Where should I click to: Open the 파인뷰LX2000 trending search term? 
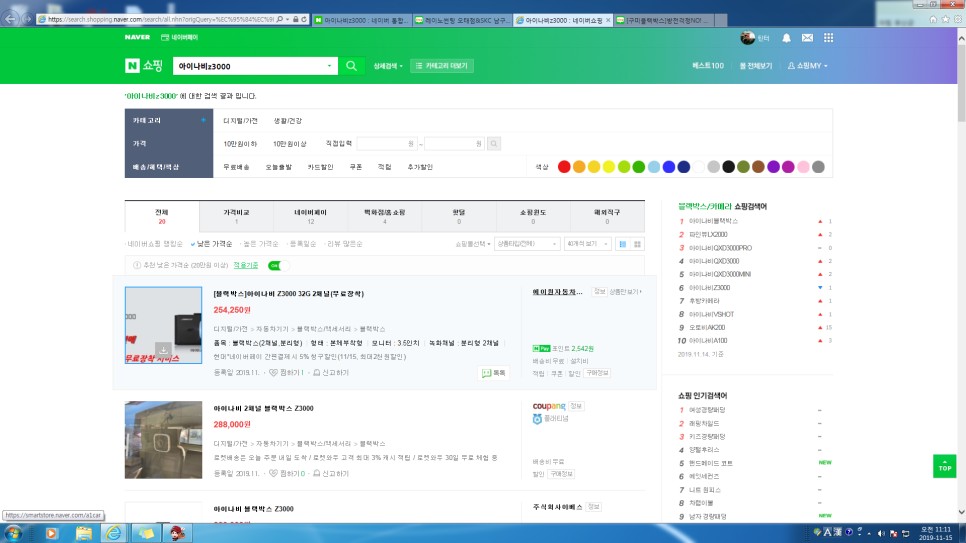708,234
